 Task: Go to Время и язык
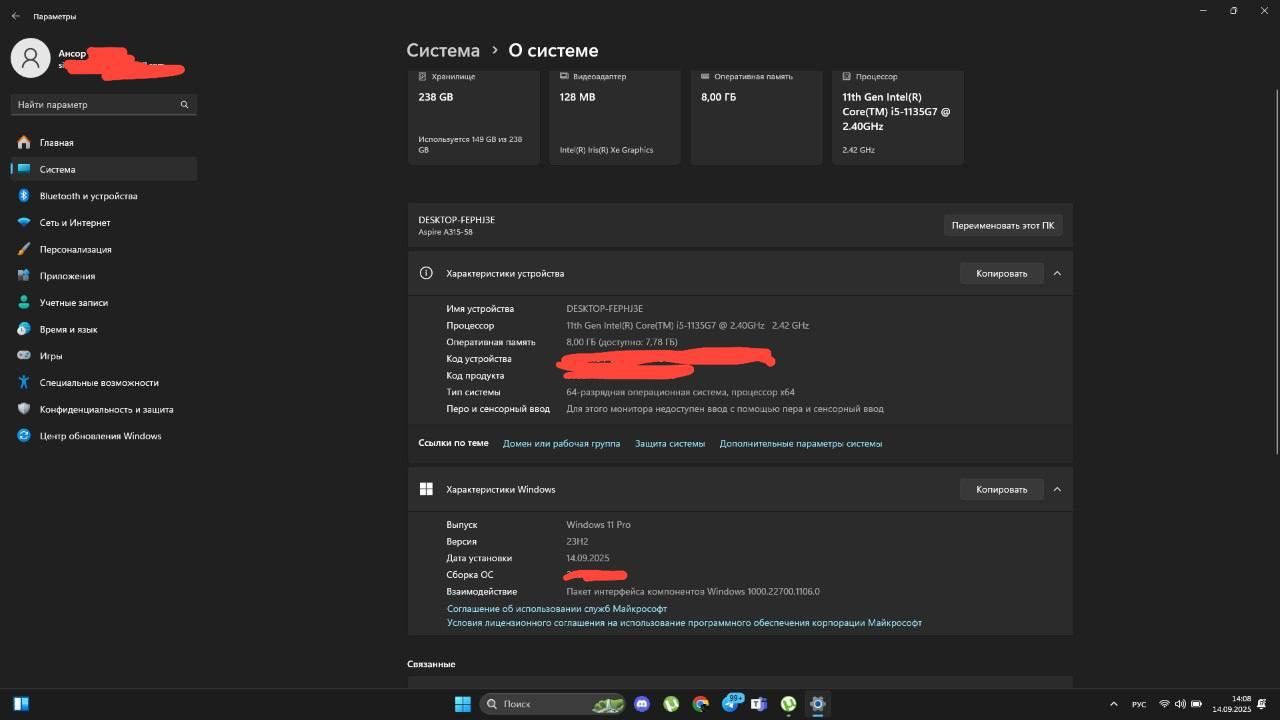(104, 329)
